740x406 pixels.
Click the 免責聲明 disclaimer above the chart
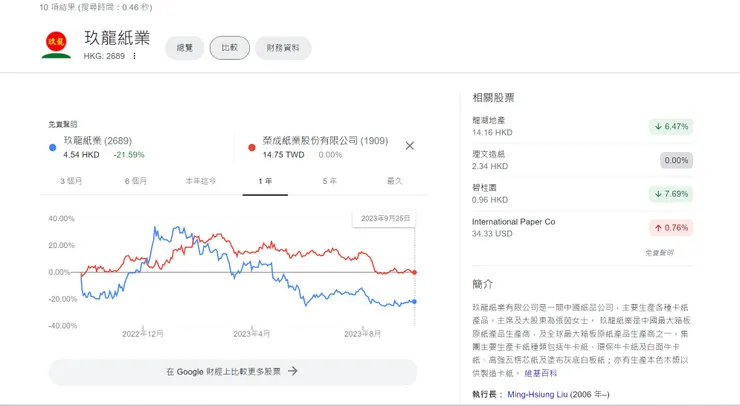coord(63,125)
